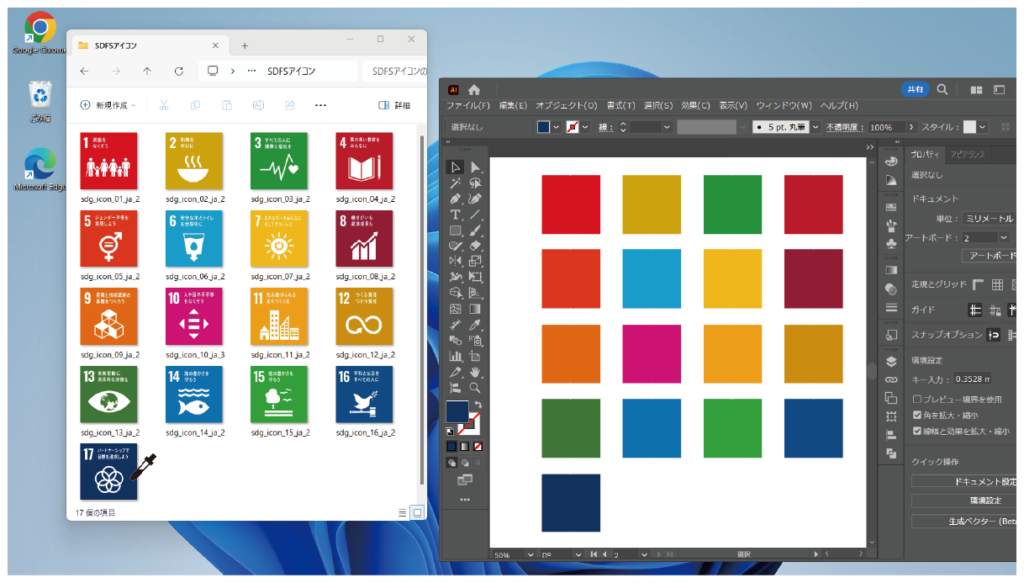Open stroke color dropdown in control bar
This screenshot has width=1024, height=583.
(x=584, y=127)
